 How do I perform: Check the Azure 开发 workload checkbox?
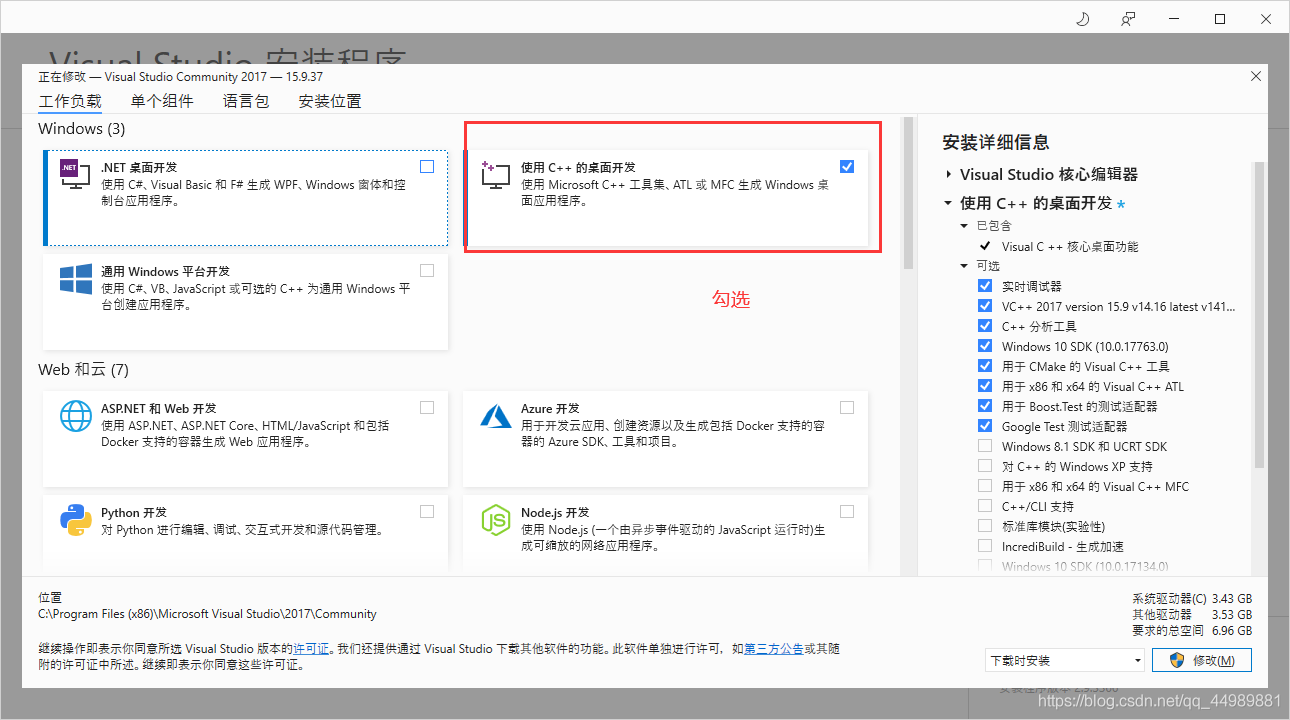click(847, 408)
